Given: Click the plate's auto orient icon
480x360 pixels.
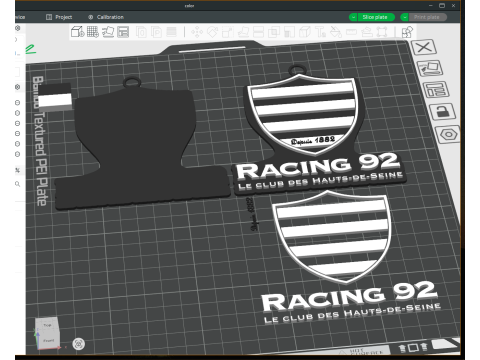Looking at the screenshot, I should click(430, 68).
